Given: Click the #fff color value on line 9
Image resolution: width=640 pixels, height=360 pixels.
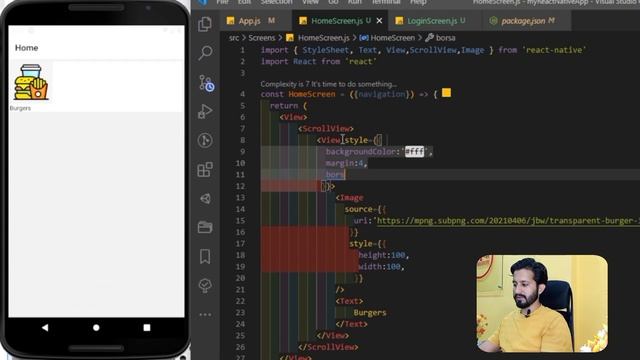Looking at the screenshot, I should (x=414, y=152).
